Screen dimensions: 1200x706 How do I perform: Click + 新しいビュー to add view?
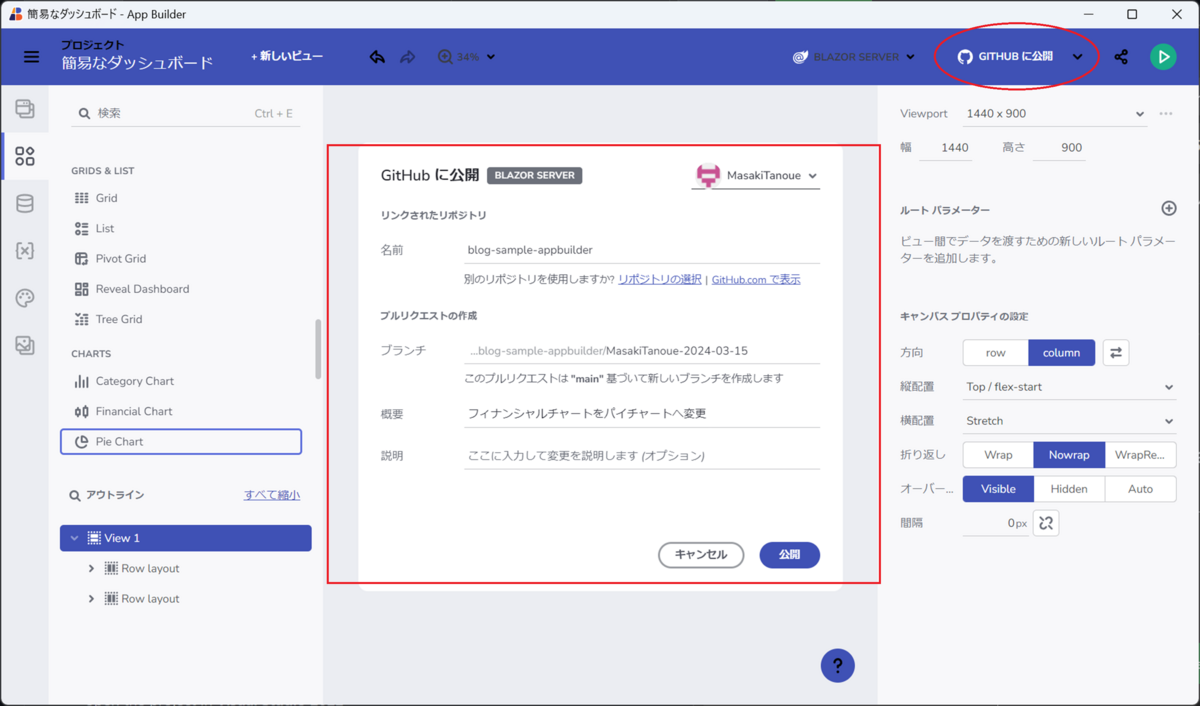pos(287,57)
